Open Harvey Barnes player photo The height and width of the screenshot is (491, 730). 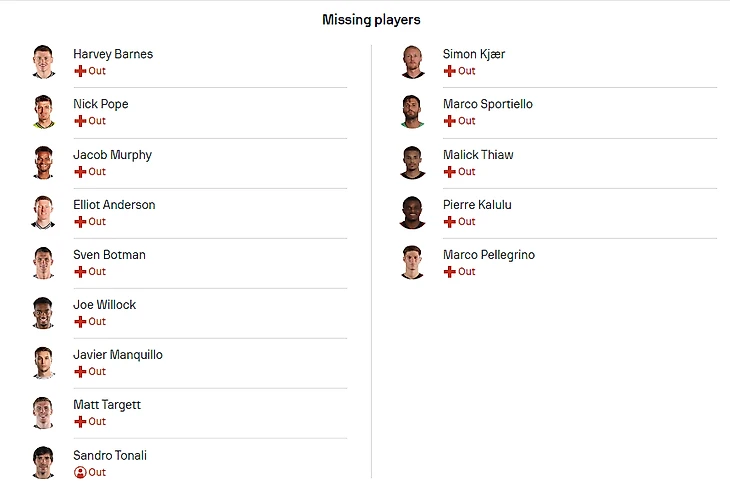tap(42, 62)
